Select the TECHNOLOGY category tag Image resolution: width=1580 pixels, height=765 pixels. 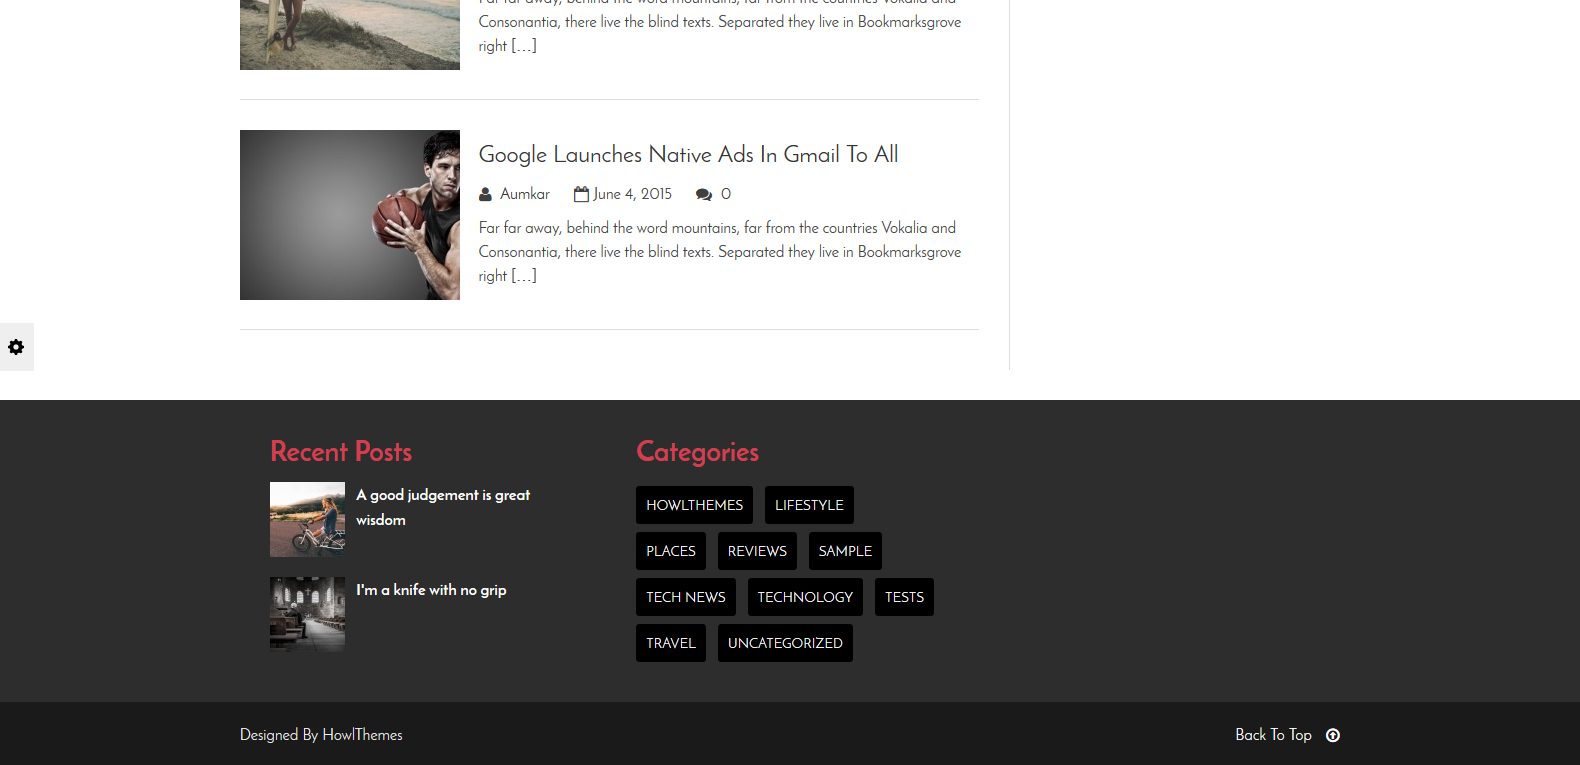(x=805, y=597)
